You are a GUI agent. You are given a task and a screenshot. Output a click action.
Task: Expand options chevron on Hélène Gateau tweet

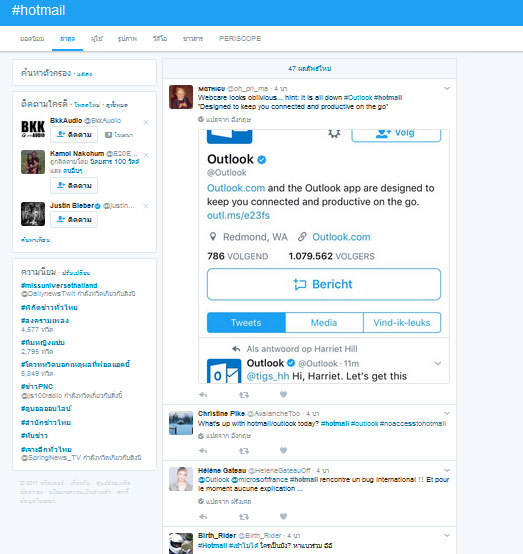tap(447, 470)
